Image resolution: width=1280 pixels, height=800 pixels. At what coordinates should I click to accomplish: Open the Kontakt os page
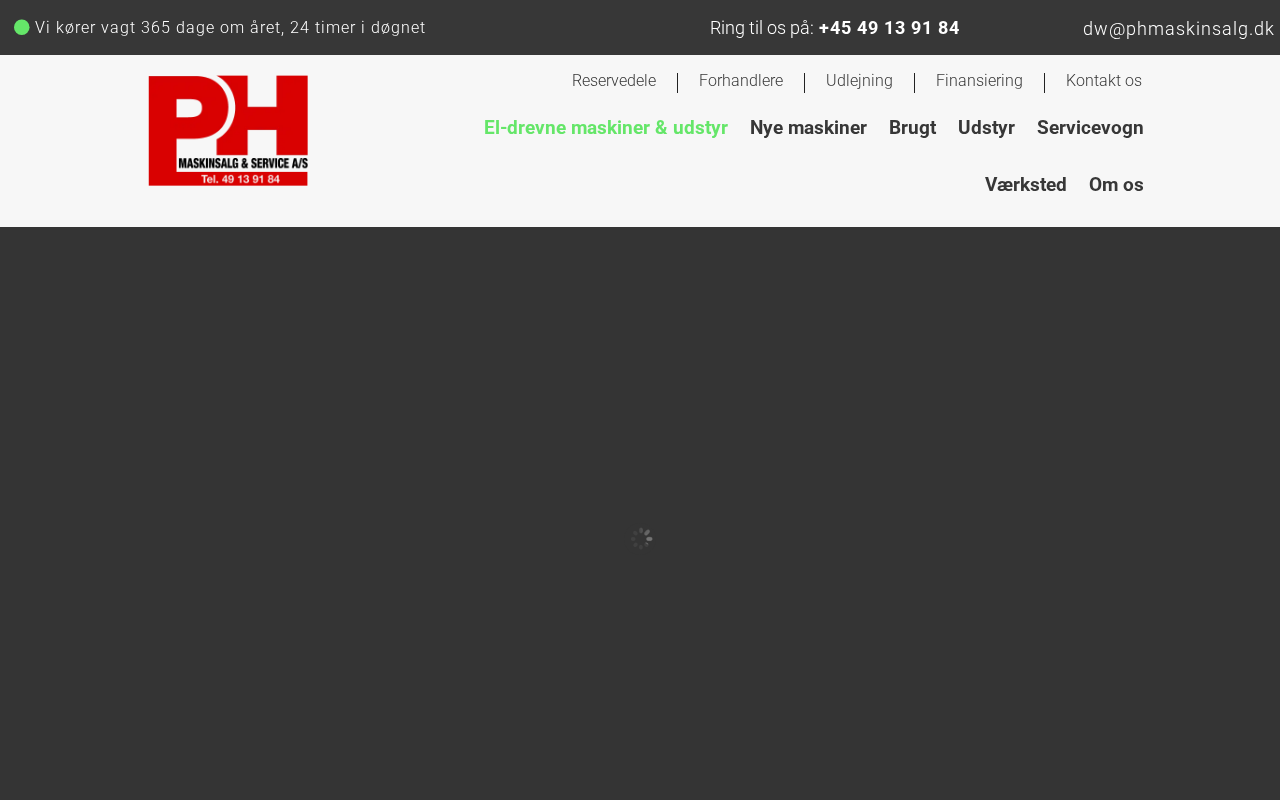pos(1104,81)
